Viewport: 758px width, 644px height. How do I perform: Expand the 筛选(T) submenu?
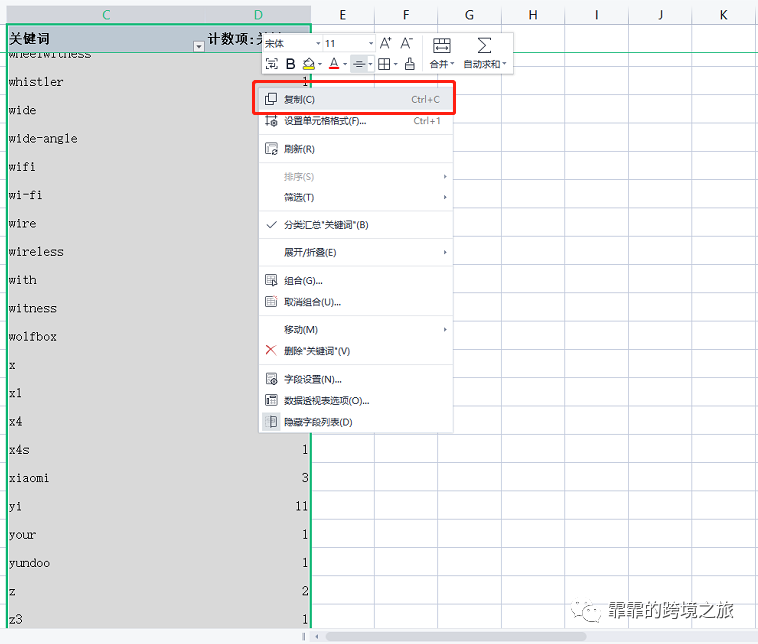coord(356,197)
